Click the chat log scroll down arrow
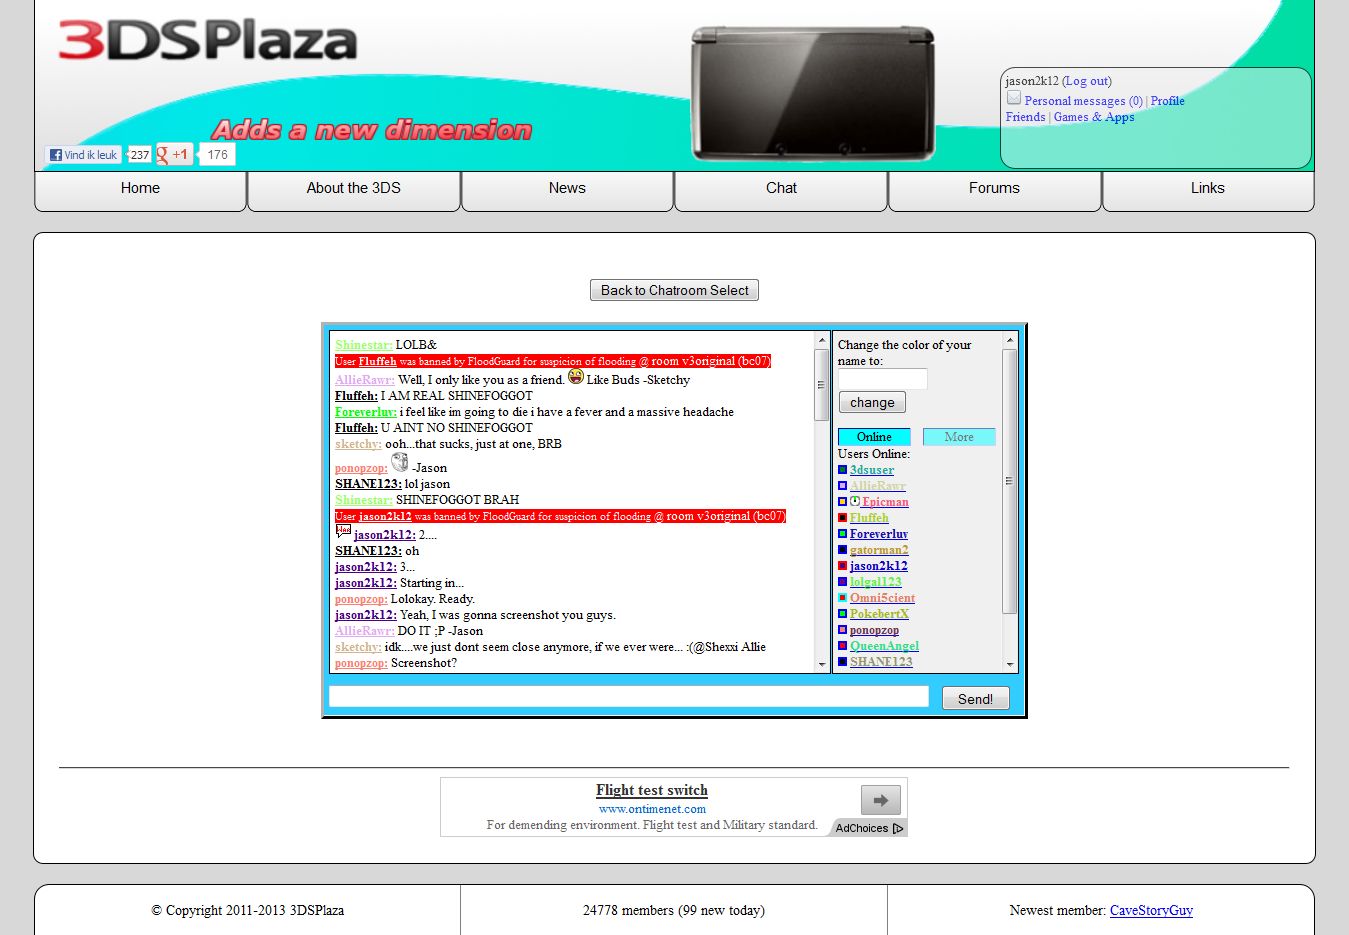 click(x=822, y=664)
